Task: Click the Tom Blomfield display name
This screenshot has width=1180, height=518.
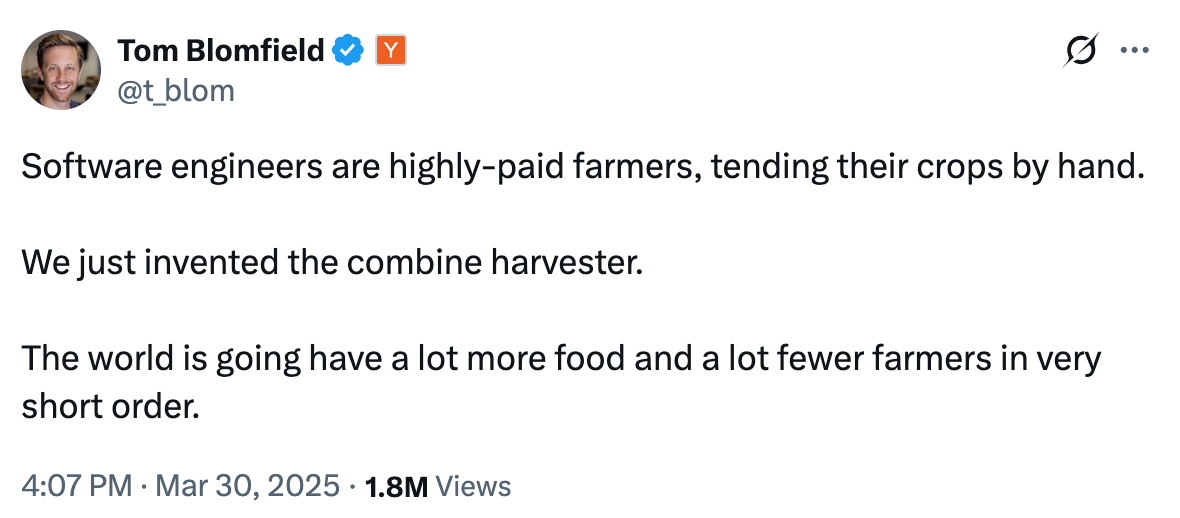Action: point(221,50)
